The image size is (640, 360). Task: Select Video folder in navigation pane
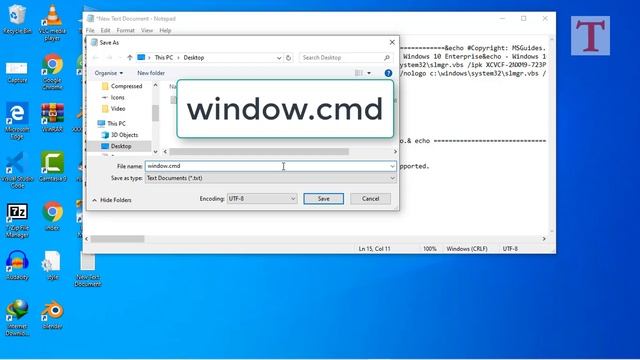113,109
